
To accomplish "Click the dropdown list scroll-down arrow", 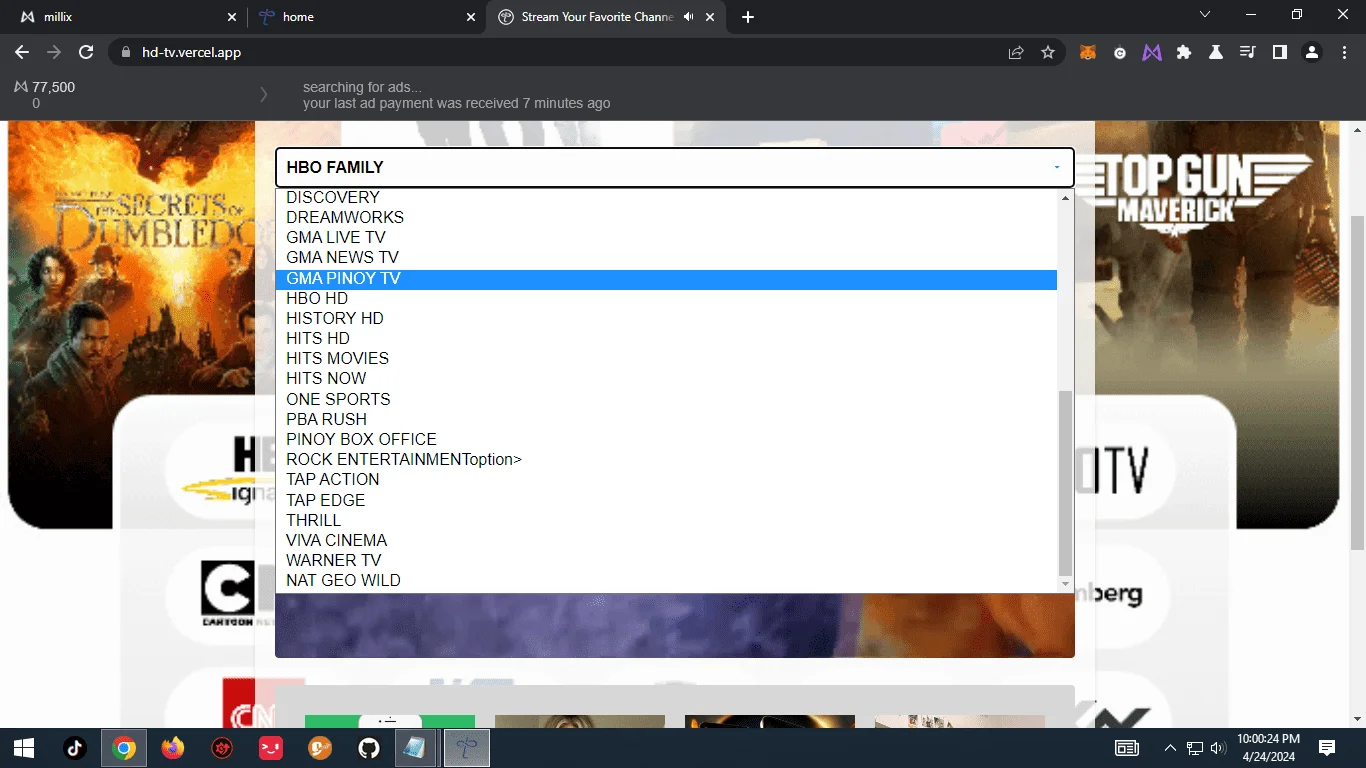I will [x=1065, y=584].
